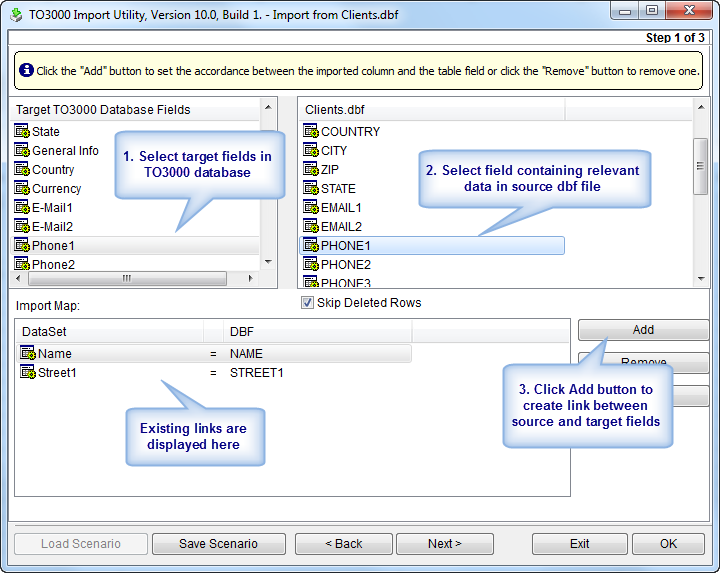The width and height of the screenshot is (720, 573).
Task: Click the Exit button
Action: pyautogui.click(x=579, y=544)
